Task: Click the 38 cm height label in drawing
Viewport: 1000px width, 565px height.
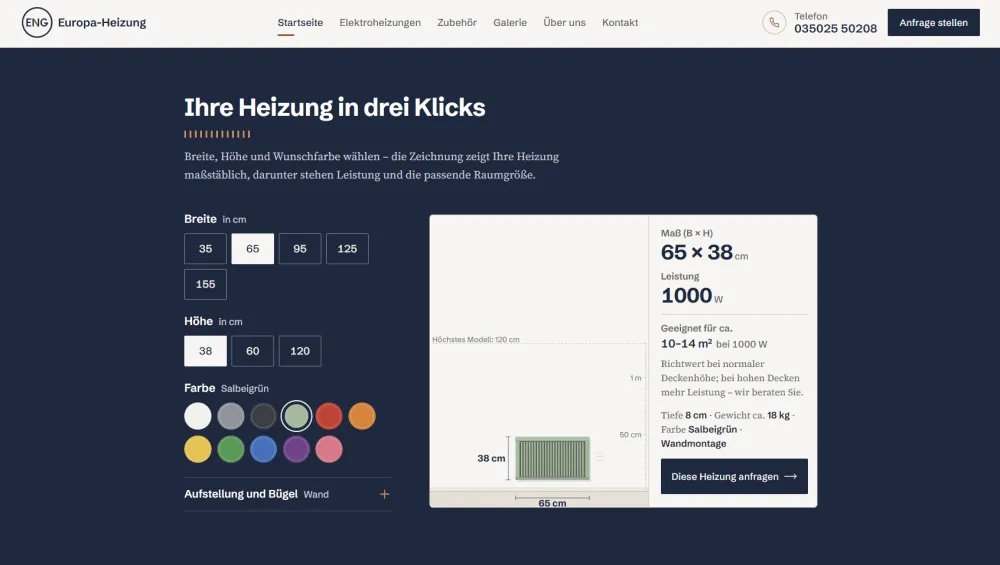Action: (x=491, y=459)
